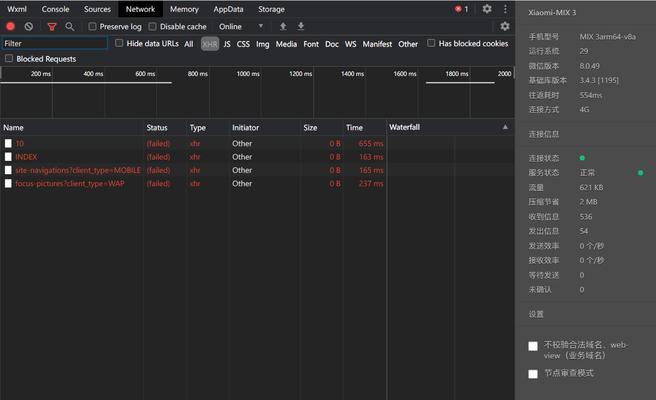Image resolution: width=656 pixels, height=400 pixels.
Task: Check the Hide data URLs option
Action: pyautogui.click(x=119, y=43)
